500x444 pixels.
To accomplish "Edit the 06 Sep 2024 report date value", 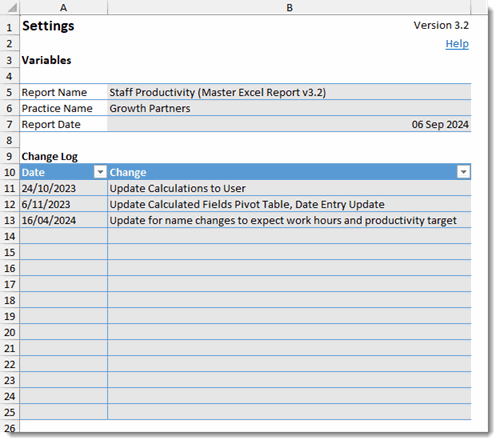I will [x=289, y=124].
